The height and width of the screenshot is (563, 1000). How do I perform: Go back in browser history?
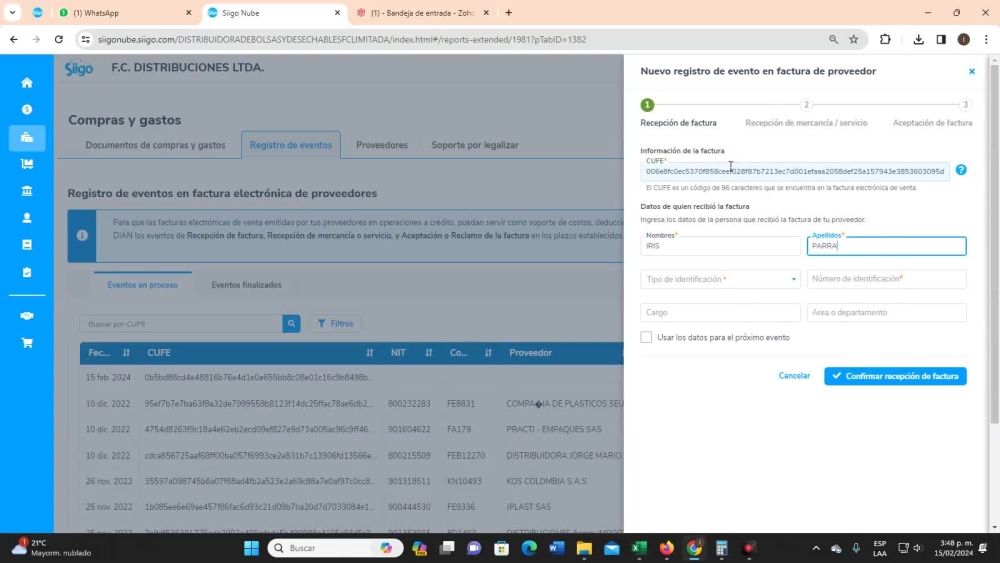point(14,40)
